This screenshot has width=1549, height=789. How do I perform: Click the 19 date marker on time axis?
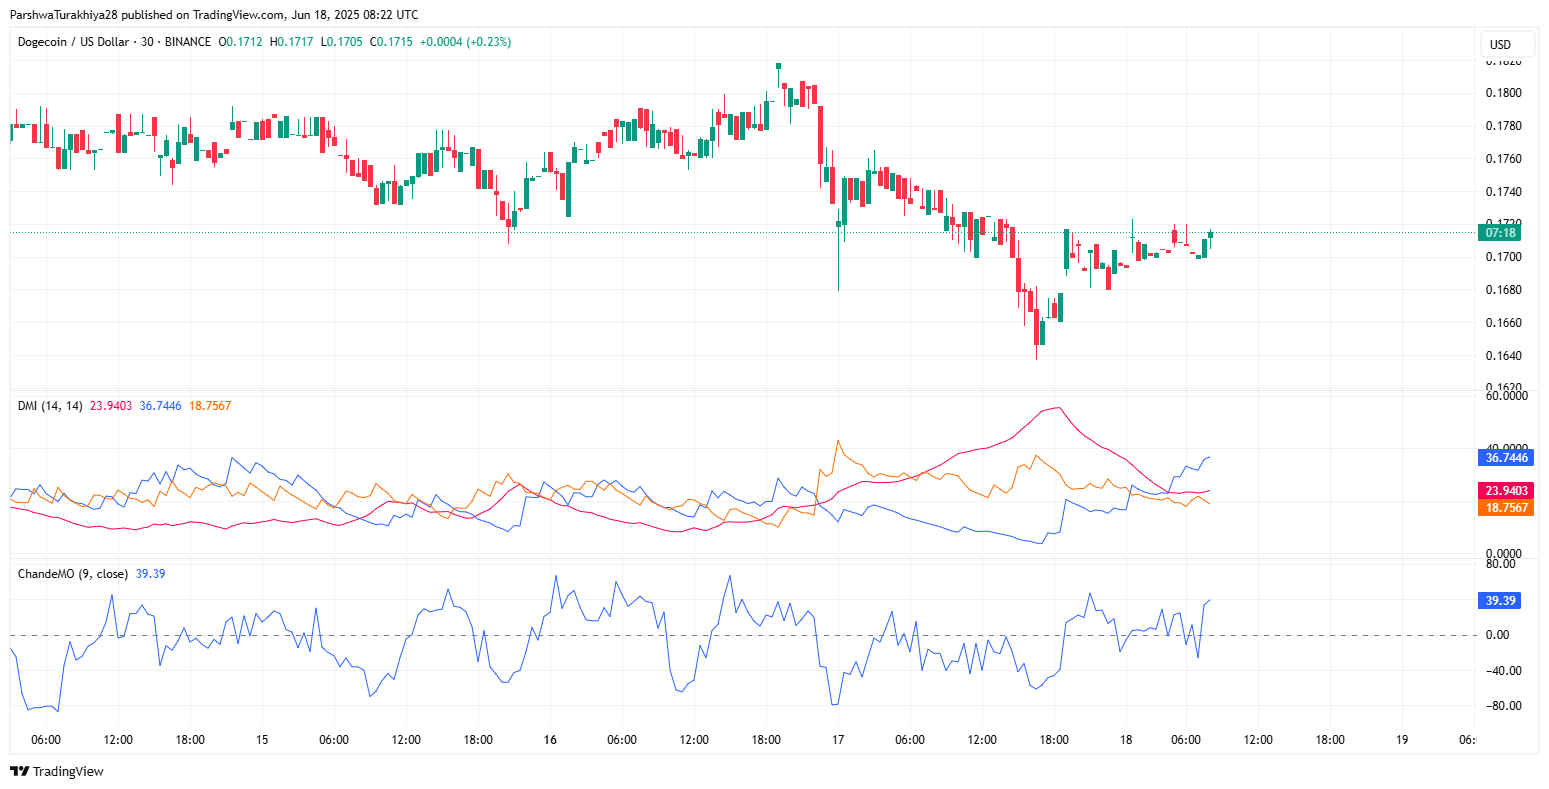(x=1402, y=740)
